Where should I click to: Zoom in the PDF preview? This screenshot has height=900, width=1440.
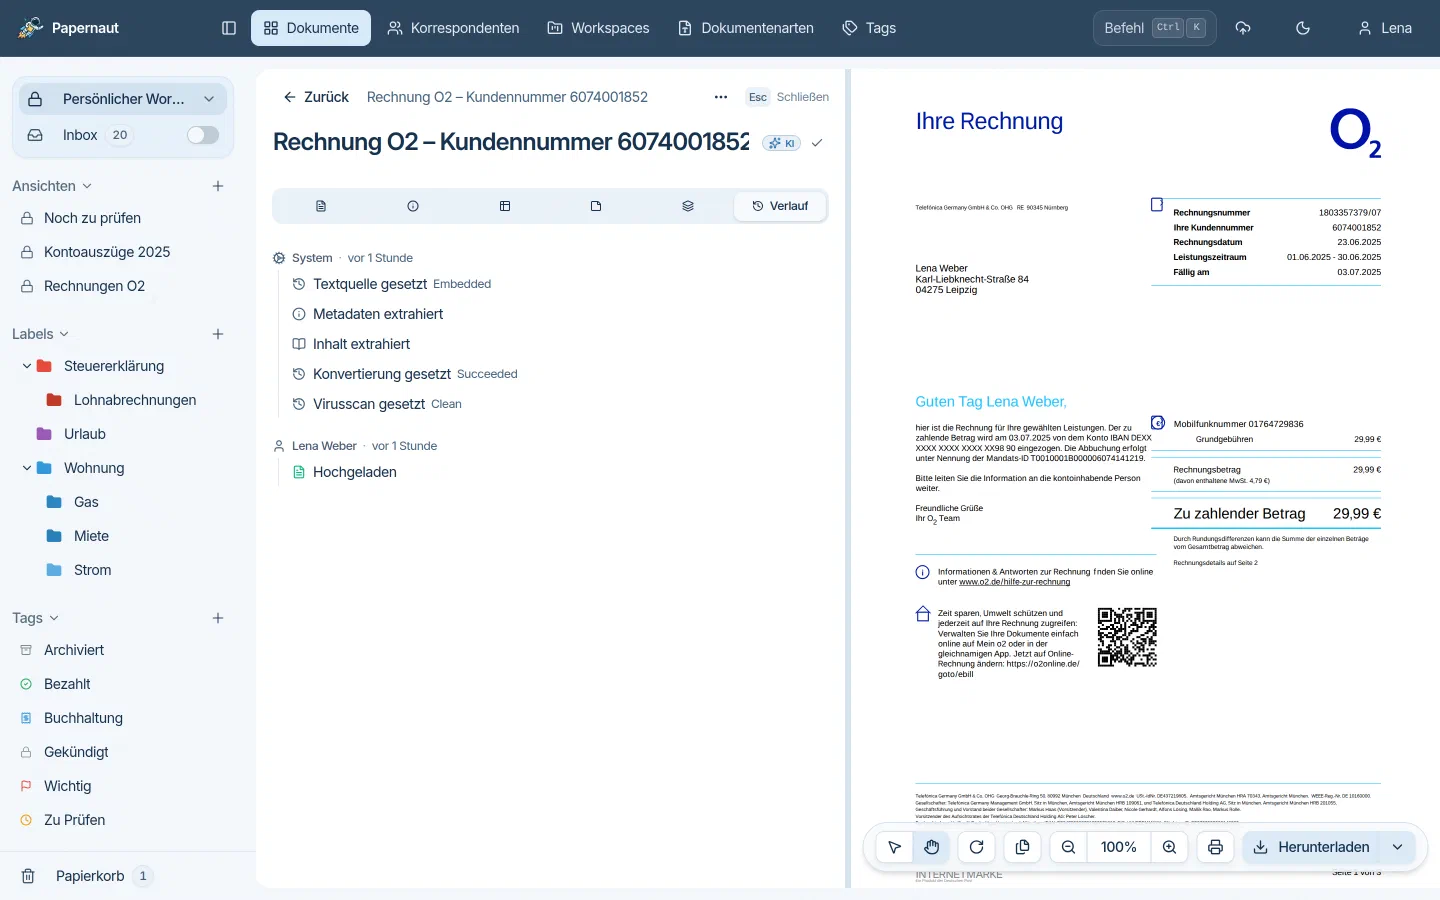tap(1169, 847)
